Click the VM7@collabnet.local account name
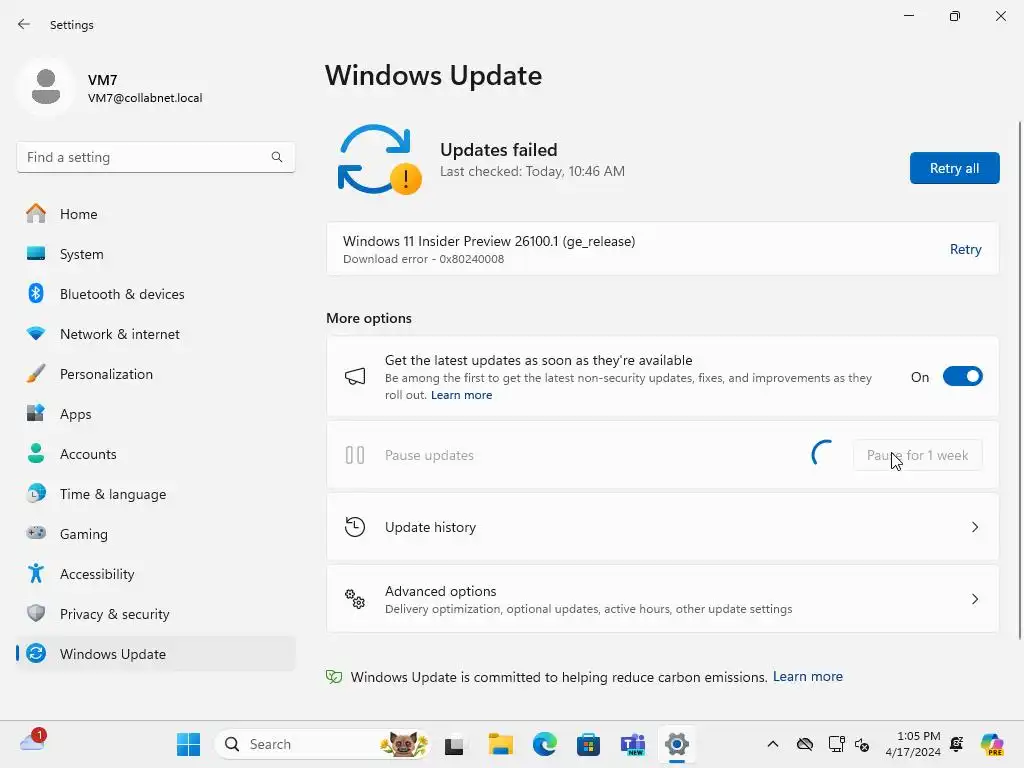 (x=145, y=98)
